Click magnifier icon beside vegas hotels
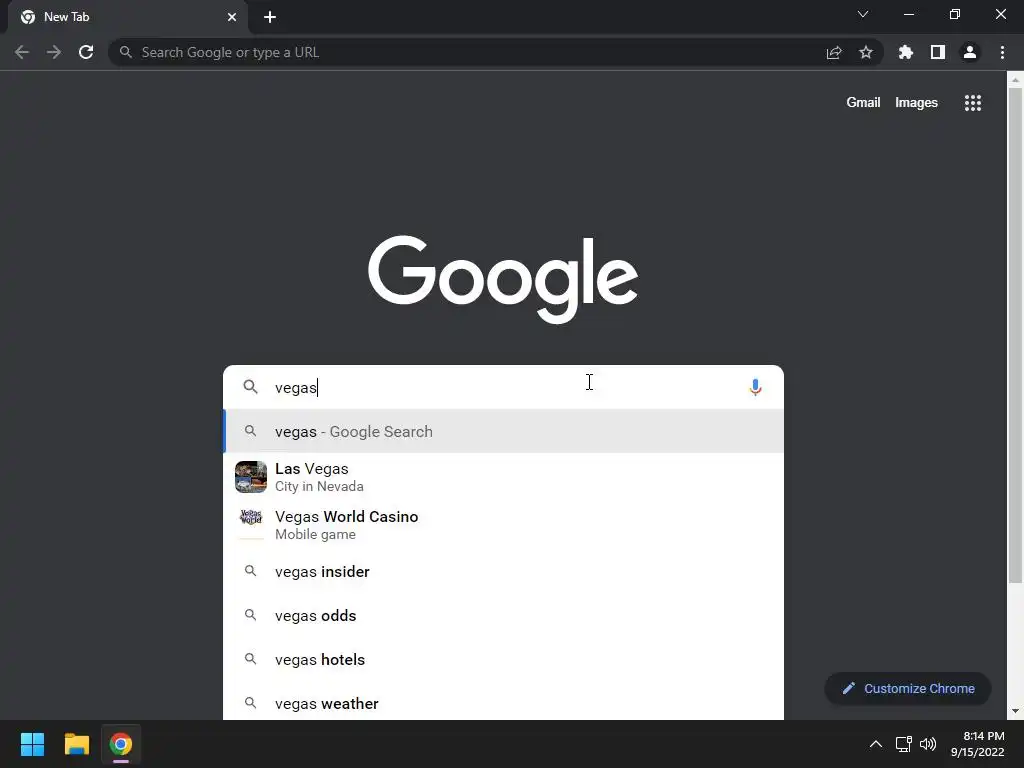 click(250, 658)
